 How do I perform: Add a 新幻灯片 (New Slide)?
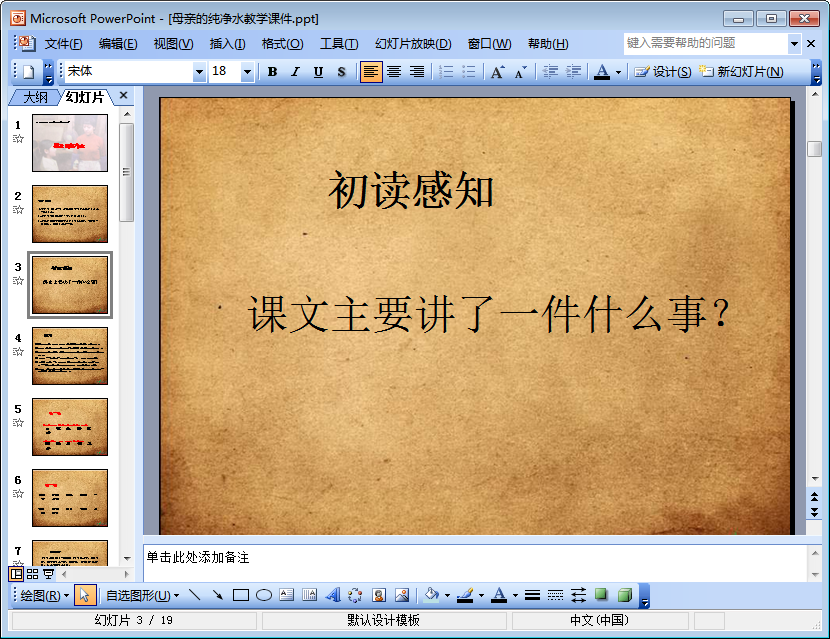tap(741, 71)
